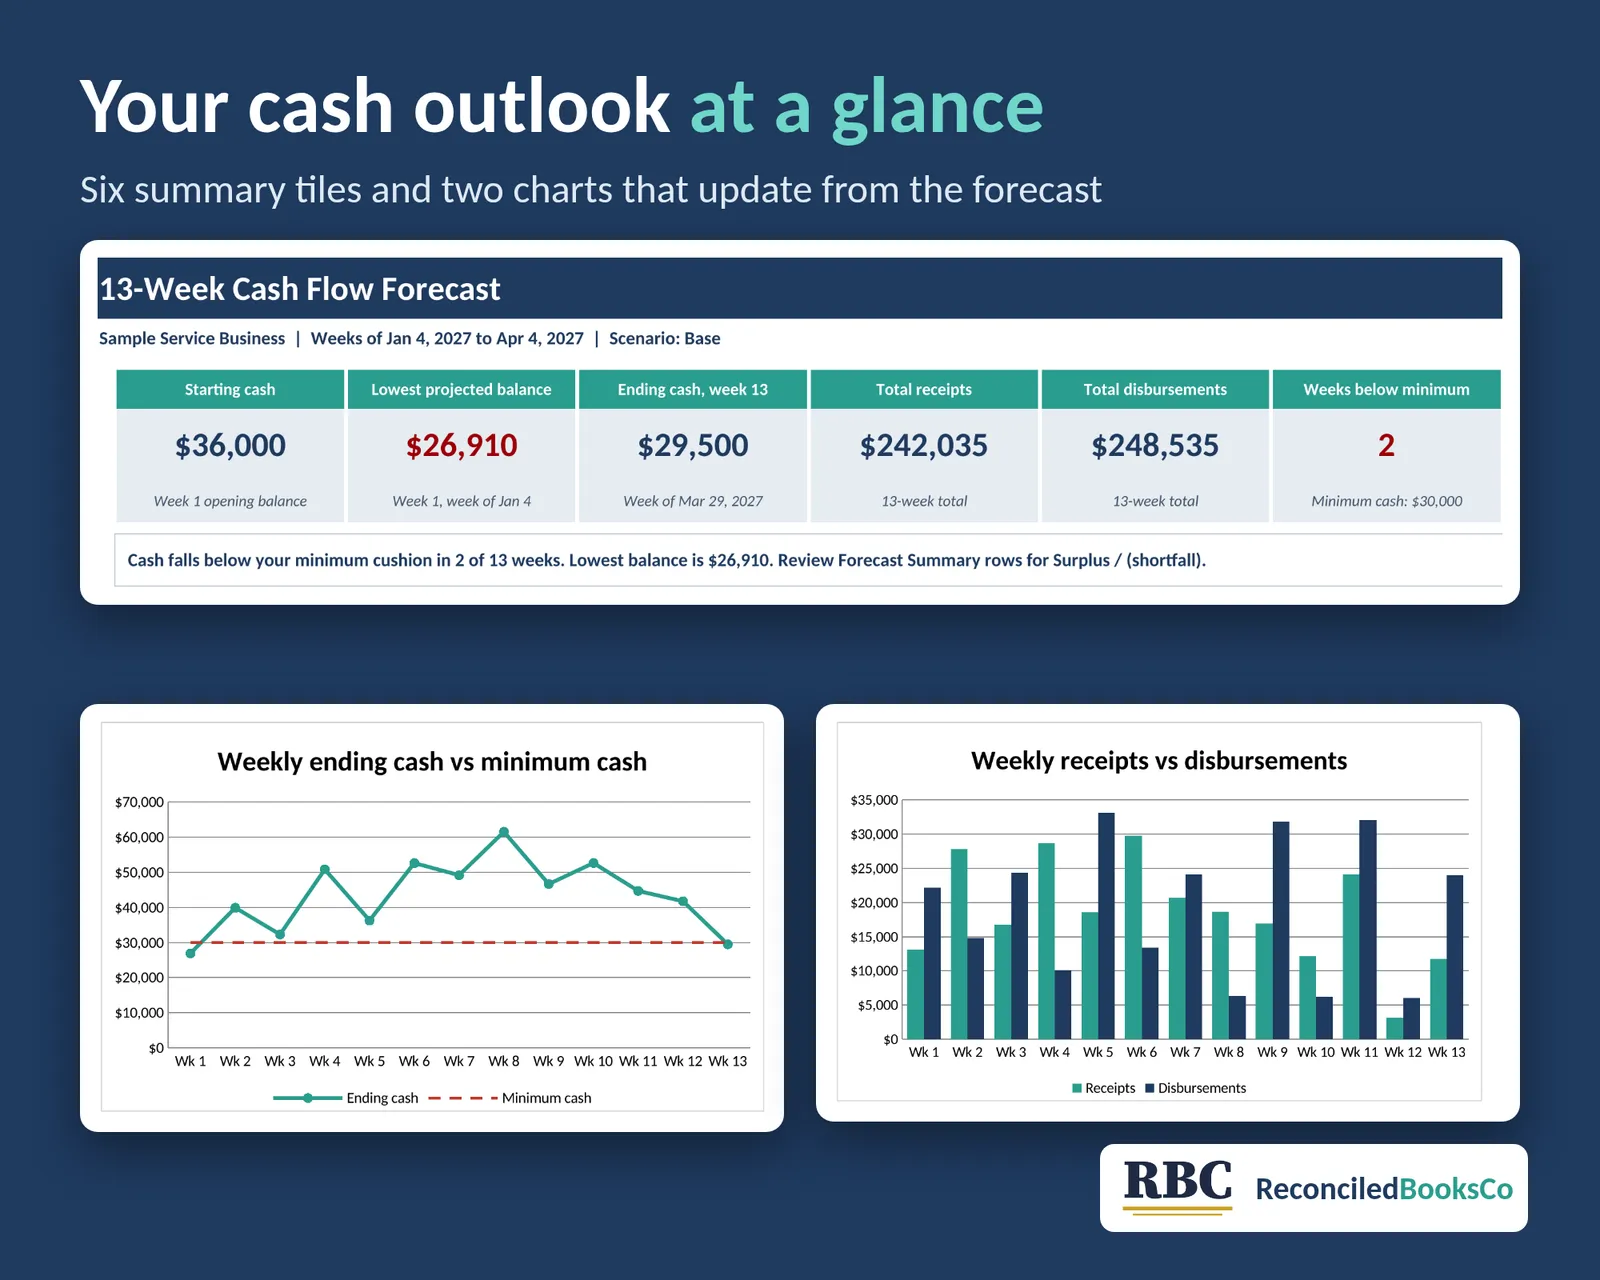Select the $29,500 ending cash value
Screen dimensions: 1600x1280
693,445
